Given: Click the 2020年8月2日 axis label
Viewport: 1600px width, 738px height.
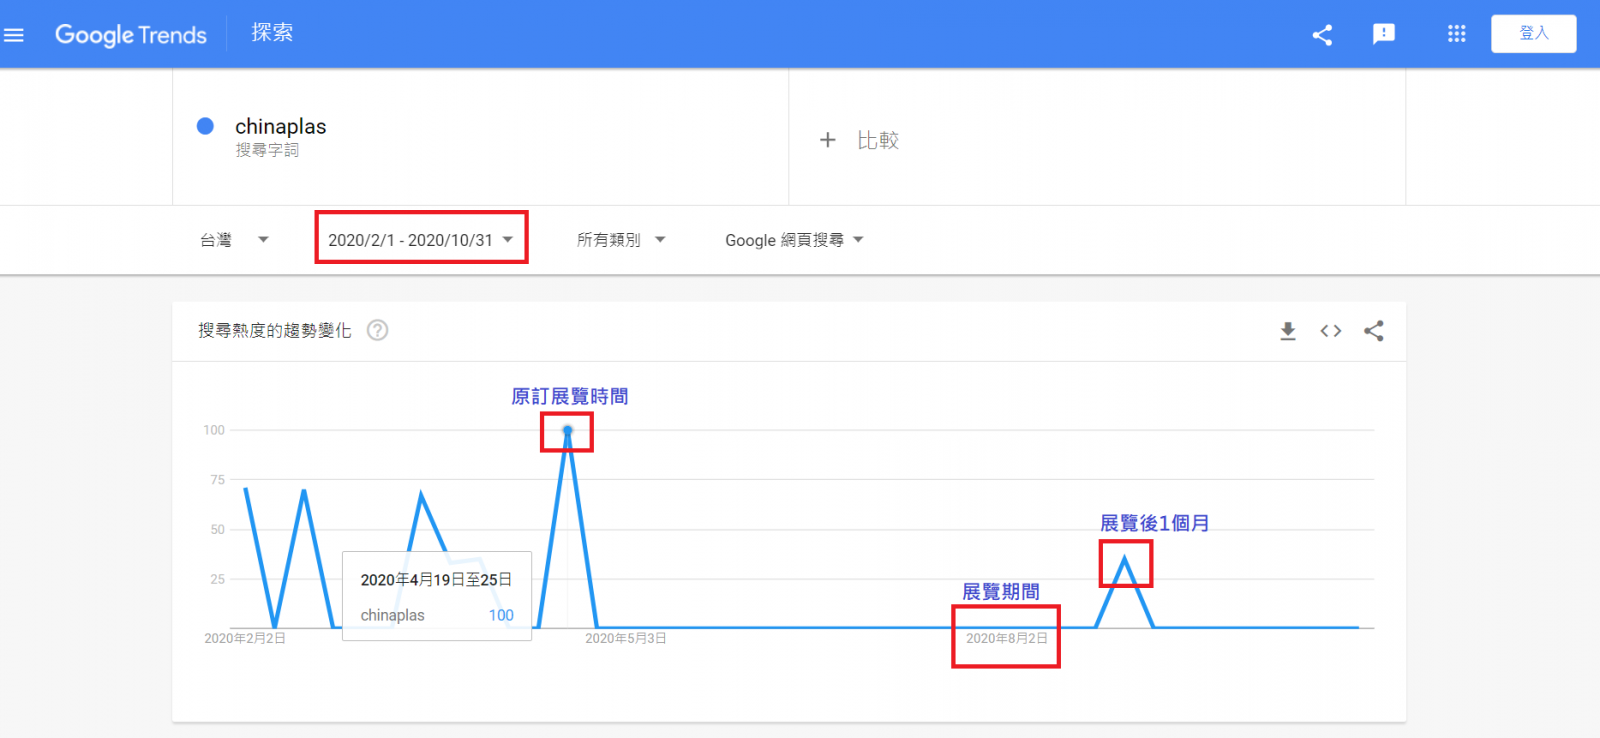Looking at the screenshot, I should click(x=1006, y=638).
